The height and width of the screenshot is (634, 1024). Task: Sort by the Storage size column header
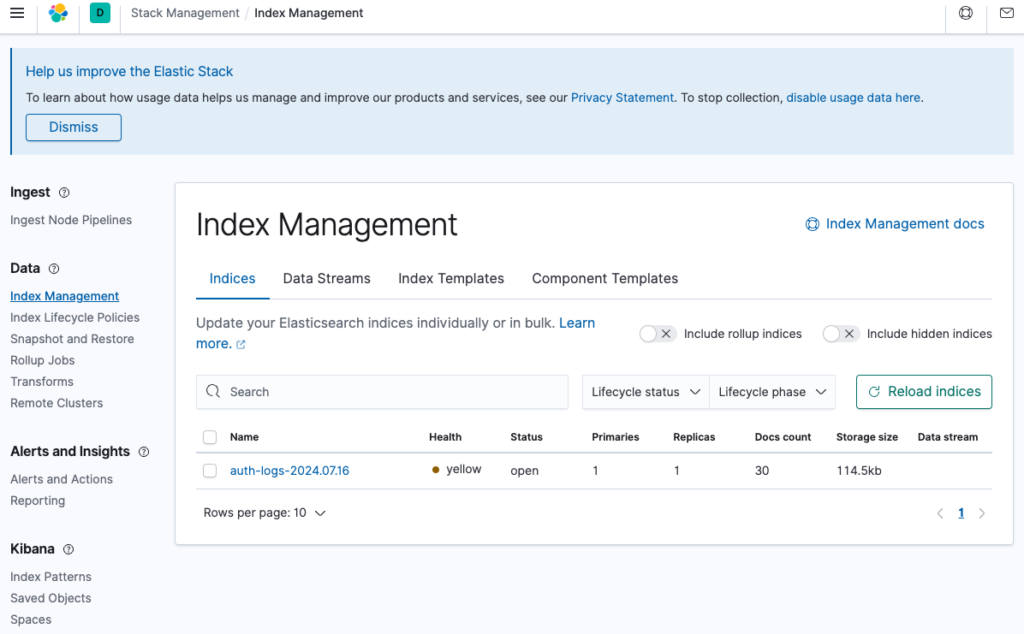click(x=867, y=437)
